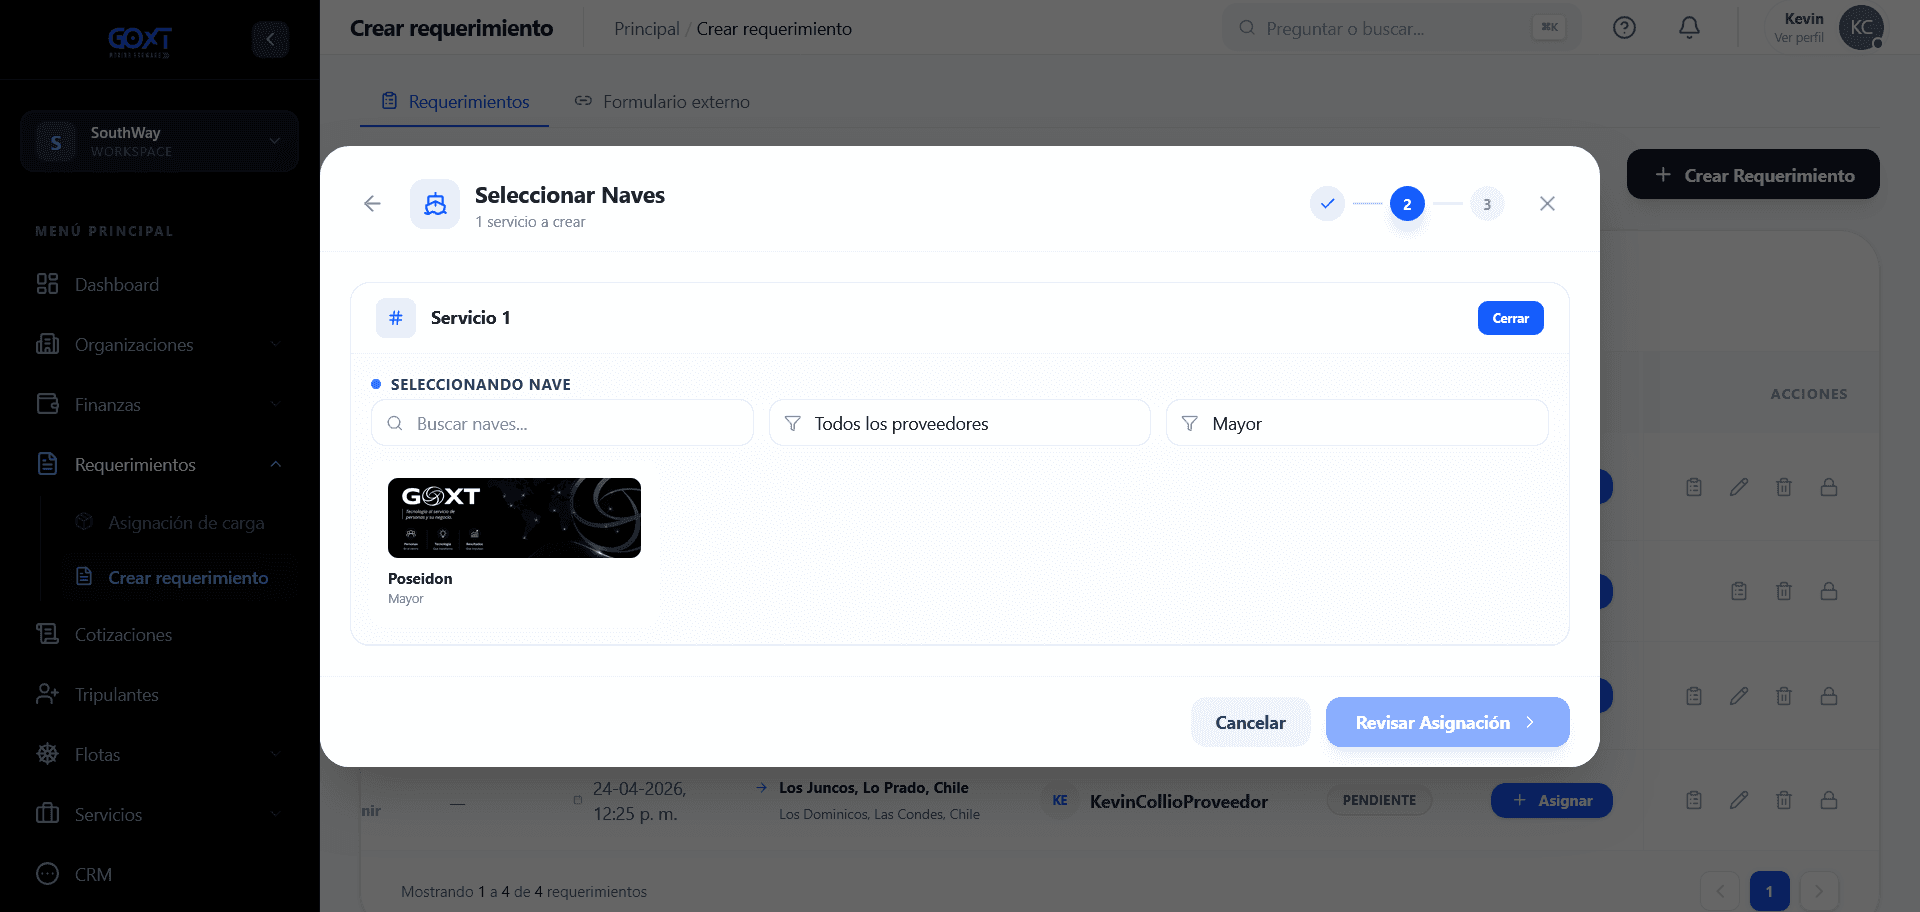The image size is (1920, 912).
Task: Click the Poseidon ship name
Action: tap(420, 579)
